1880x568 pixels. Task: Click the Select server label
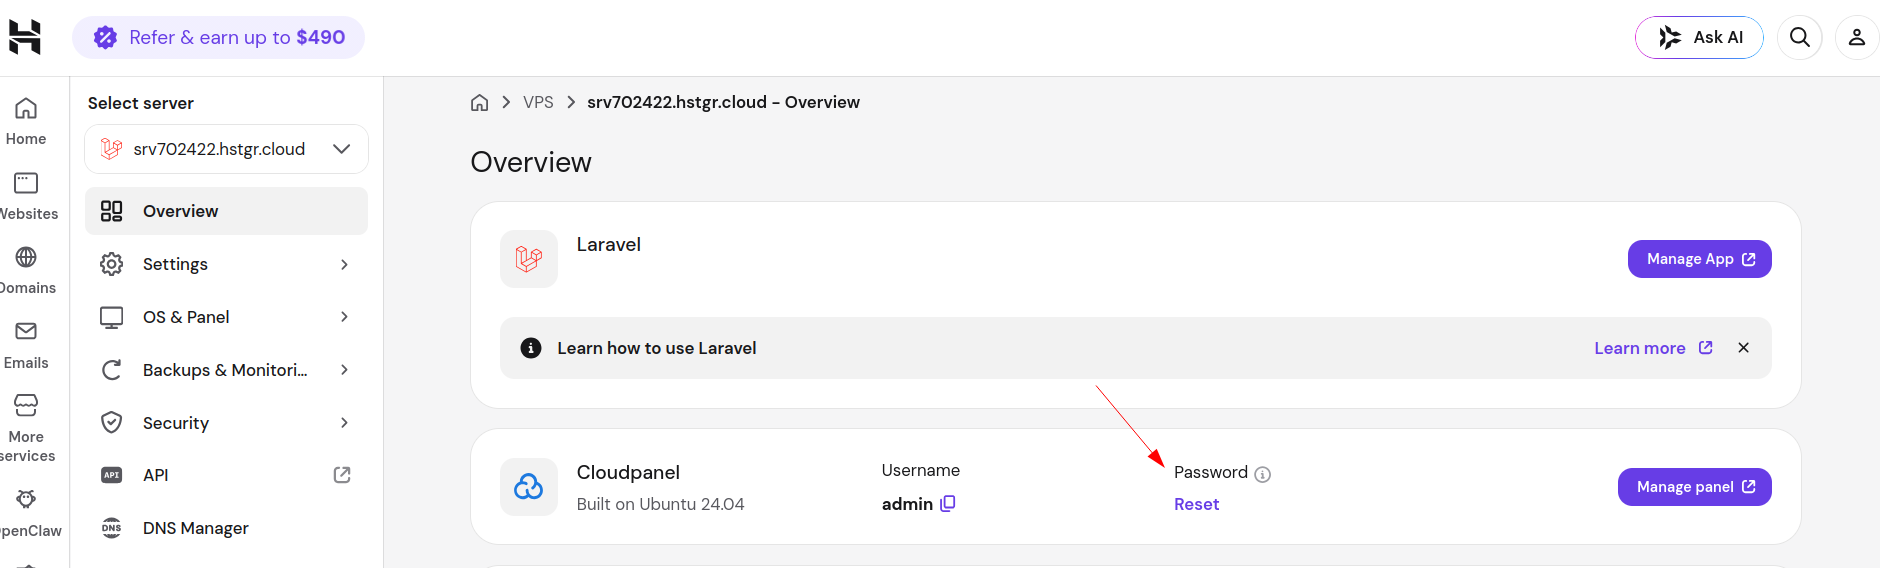click(x=141, y=103)
